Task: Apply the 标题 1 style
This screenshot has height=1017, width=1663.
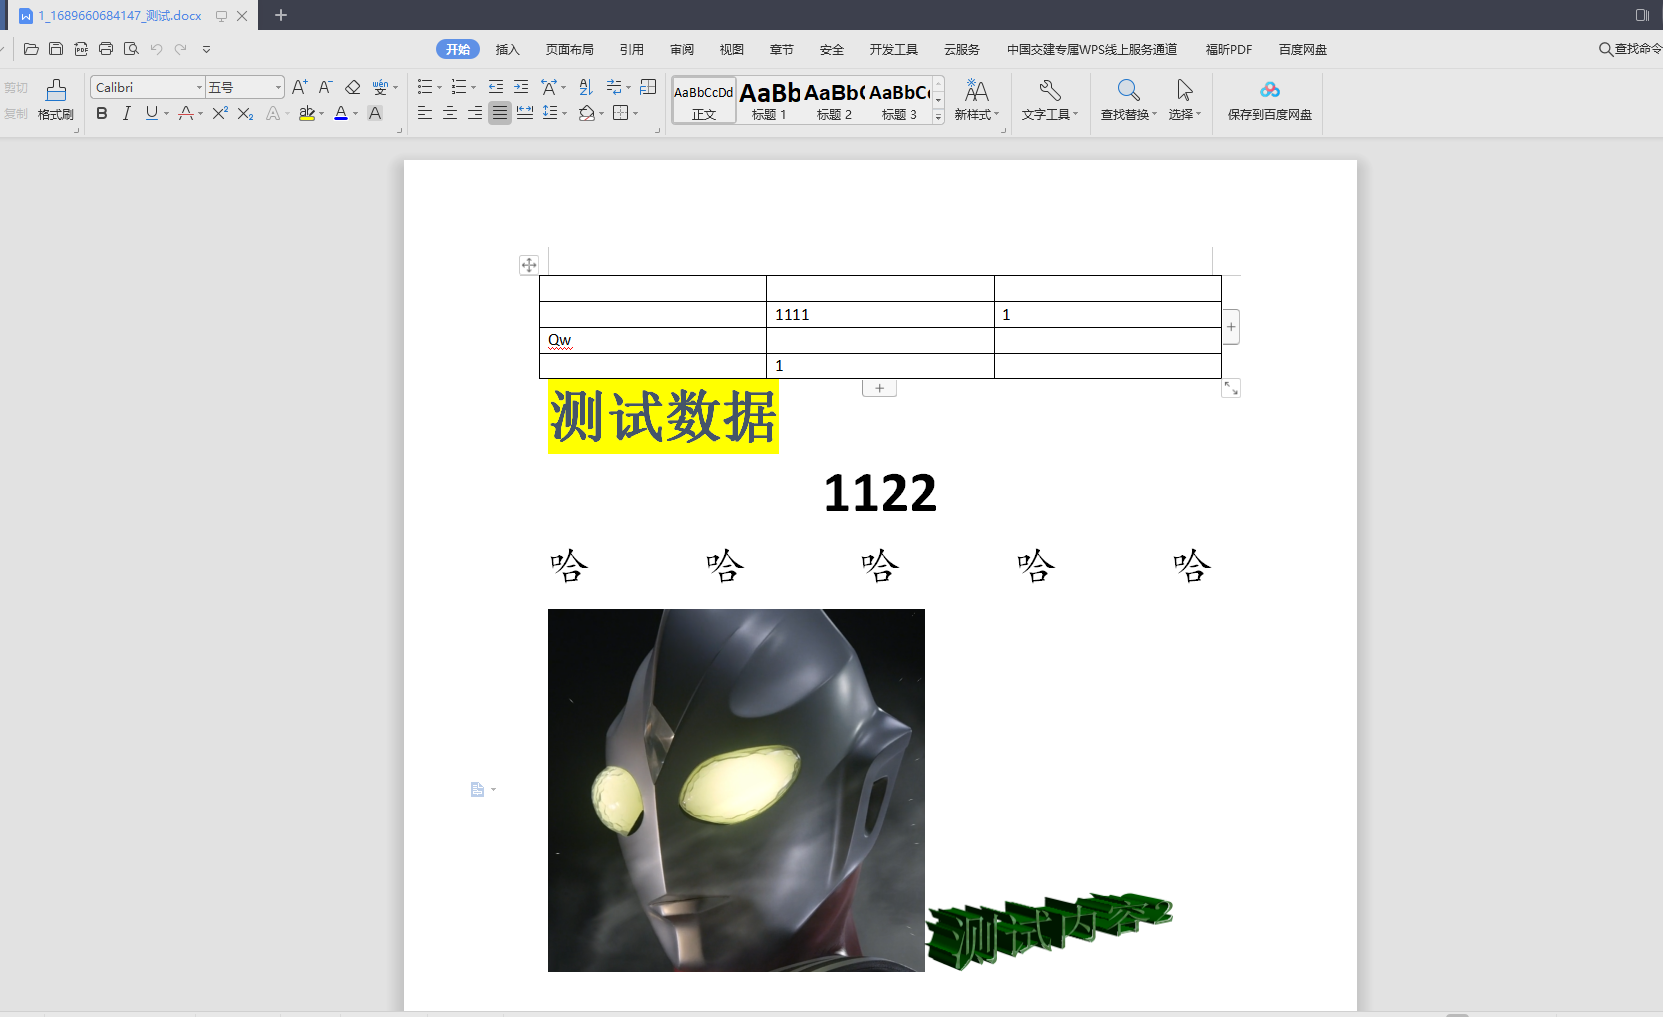Action: [770, 100]
